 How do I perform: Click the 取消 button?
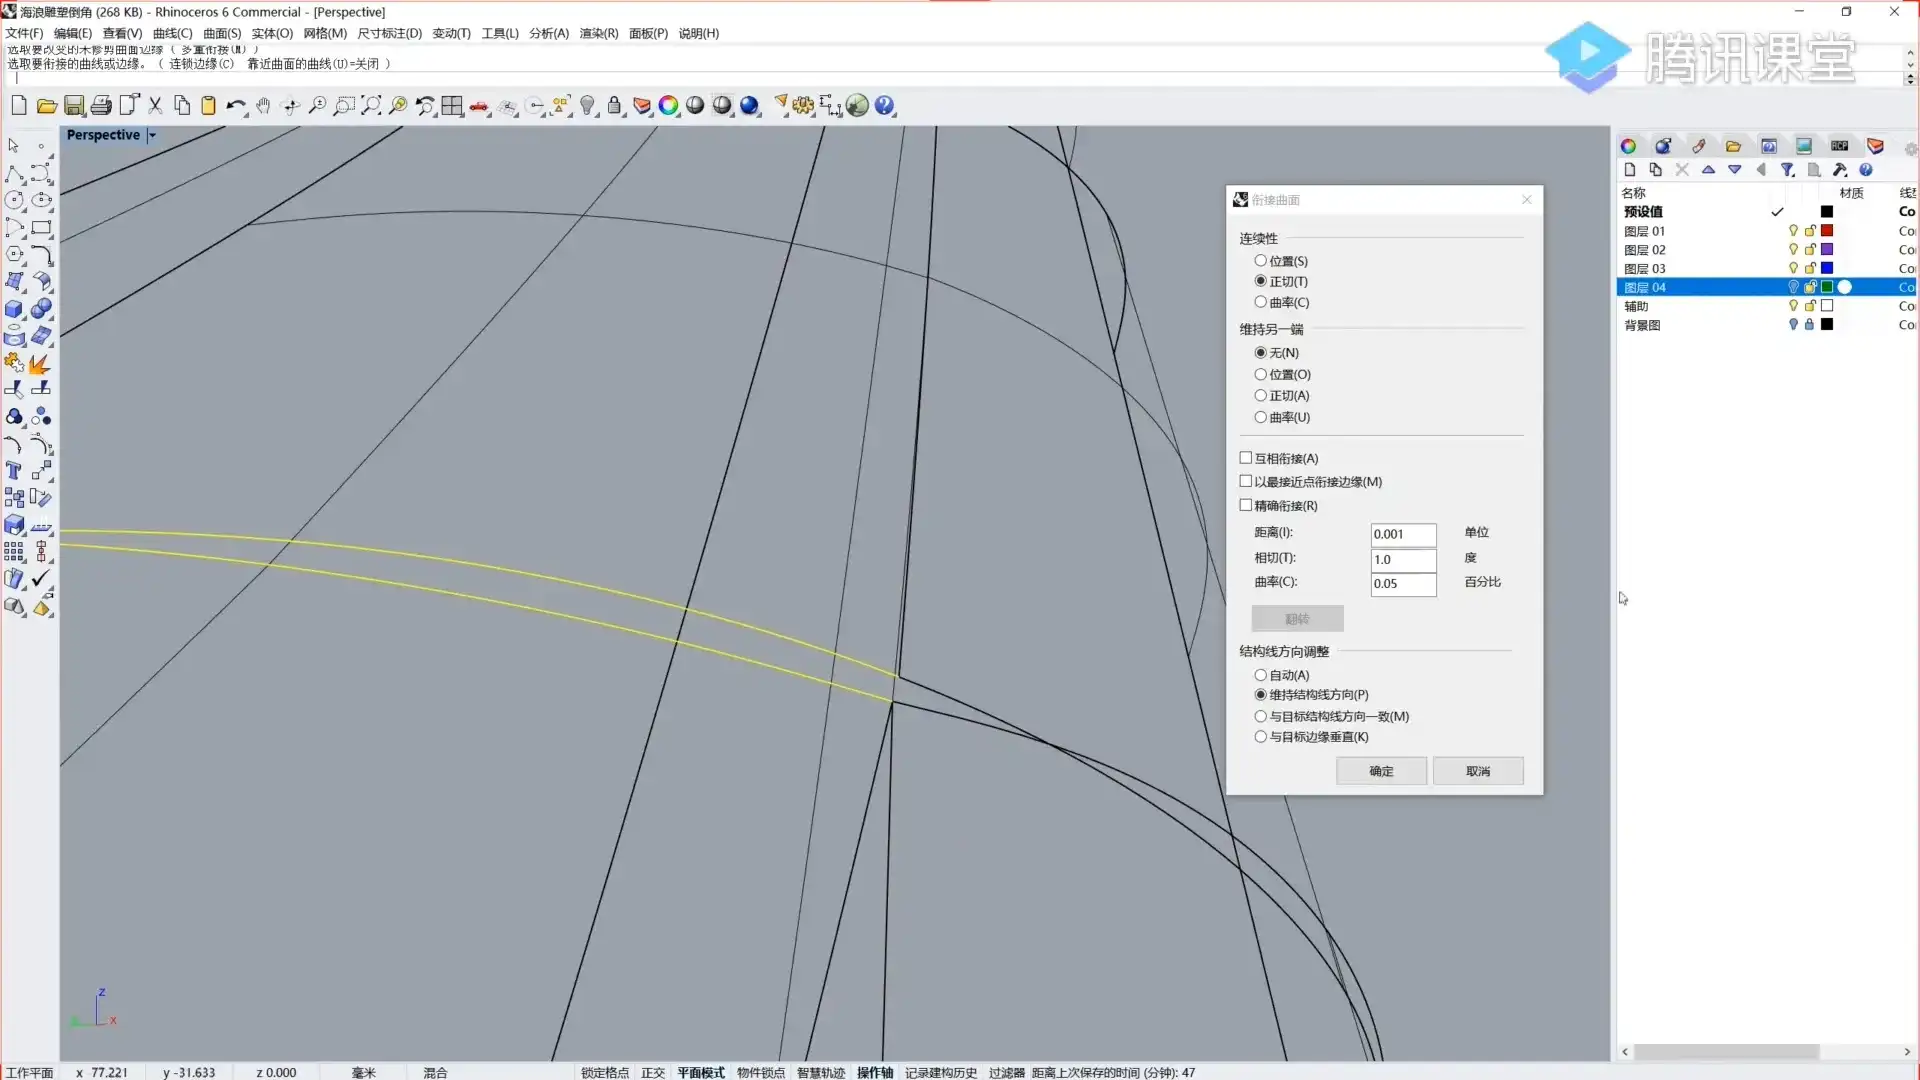[x=1477, y=771]
